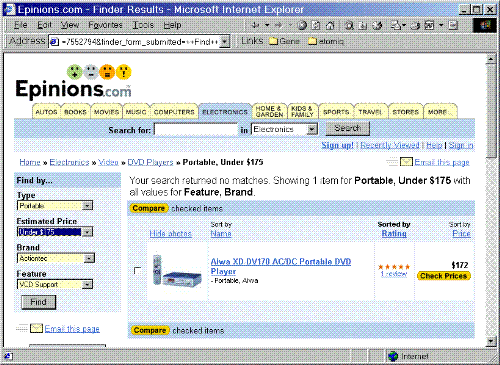
Task: Click the Epinions.com logo
Action: (x=73, y=81)
